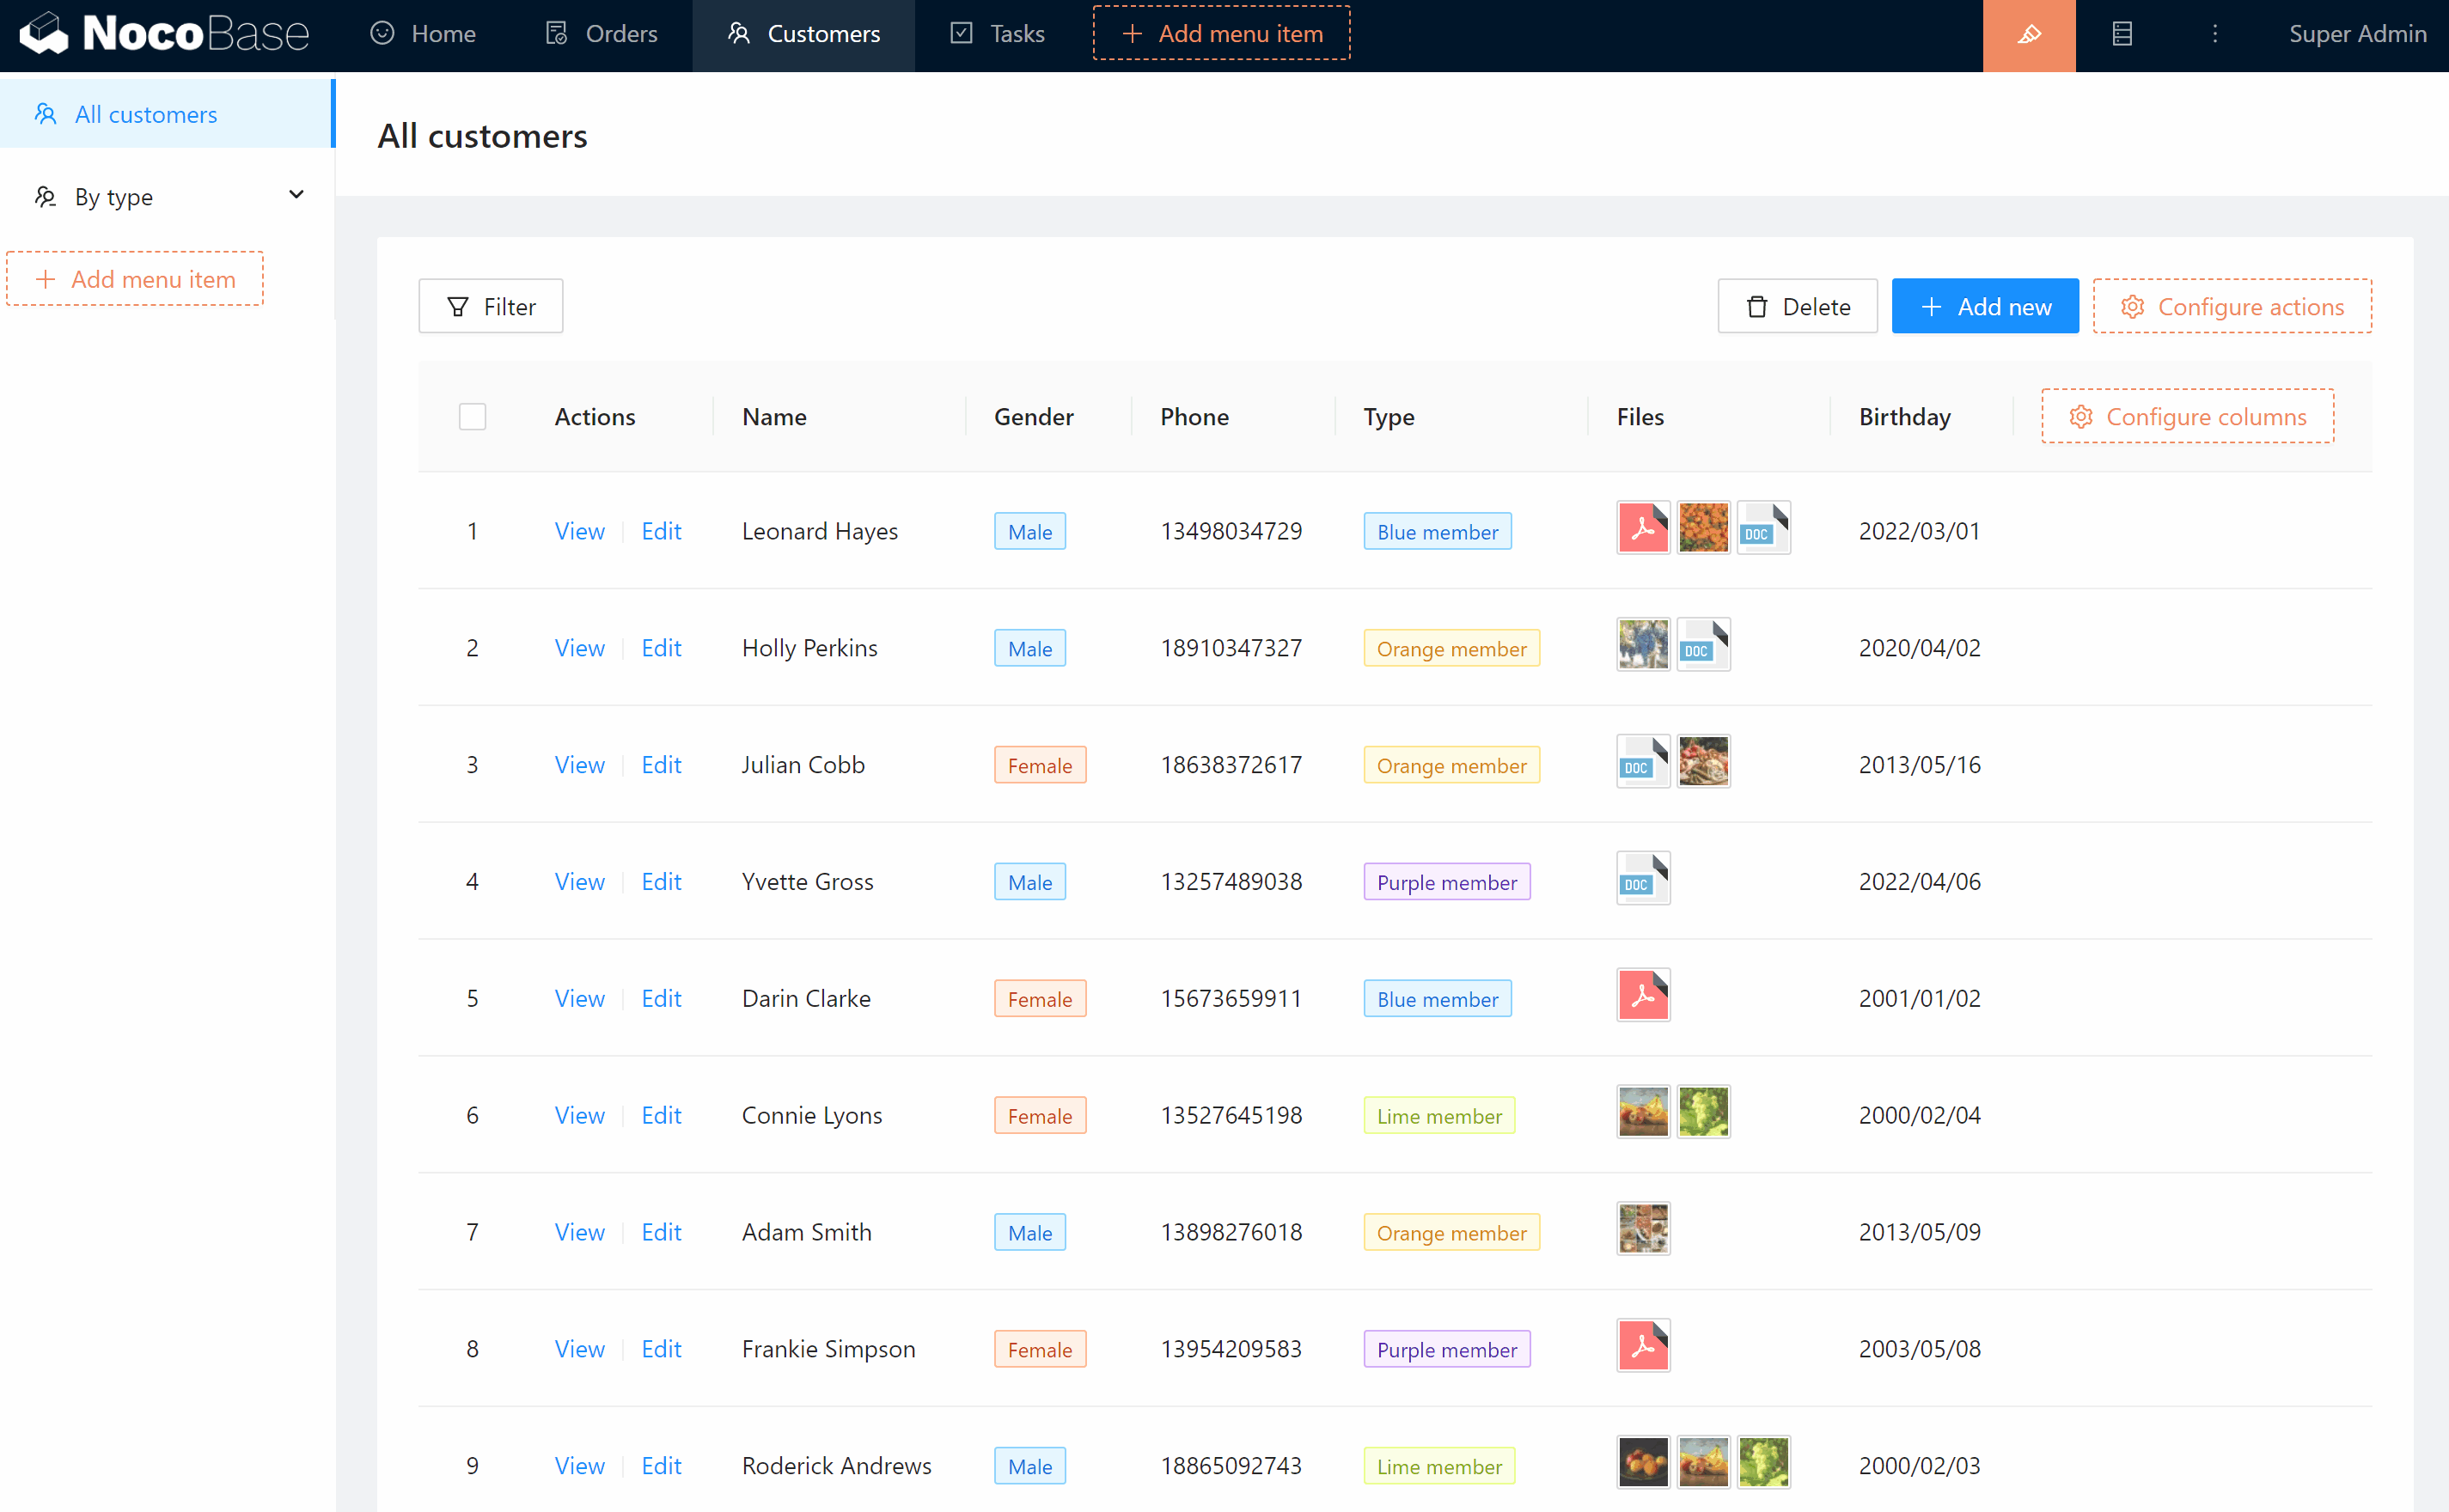Open Yvette Gross' DOC file icon
This screenshot has height=1512, width=2449.
[x=1642, y=879]
